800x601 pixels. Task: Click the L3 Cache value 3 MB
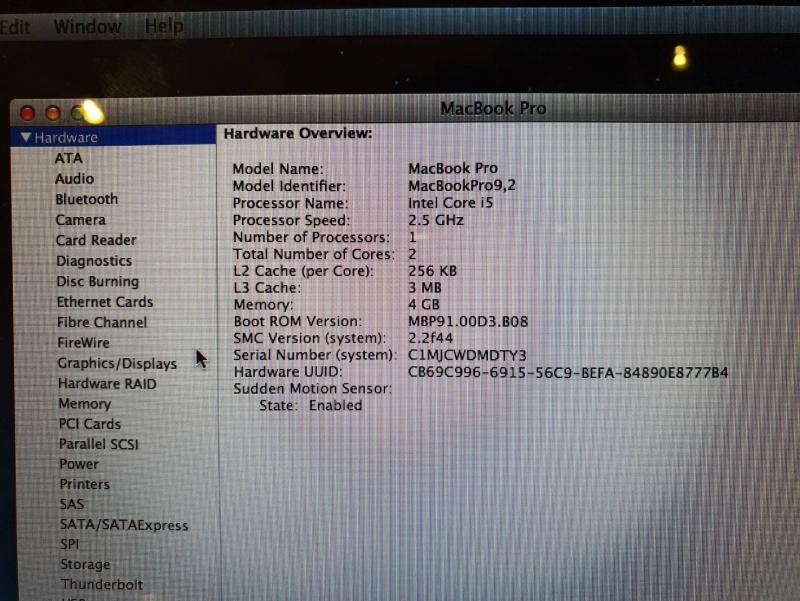pos(425,288)
